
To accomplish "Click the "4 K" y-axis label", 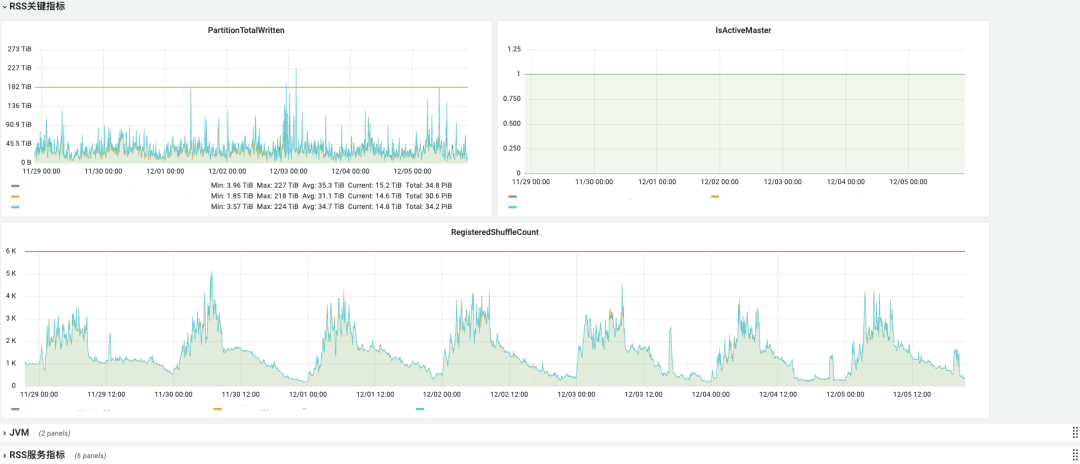I will coord(11,296).
